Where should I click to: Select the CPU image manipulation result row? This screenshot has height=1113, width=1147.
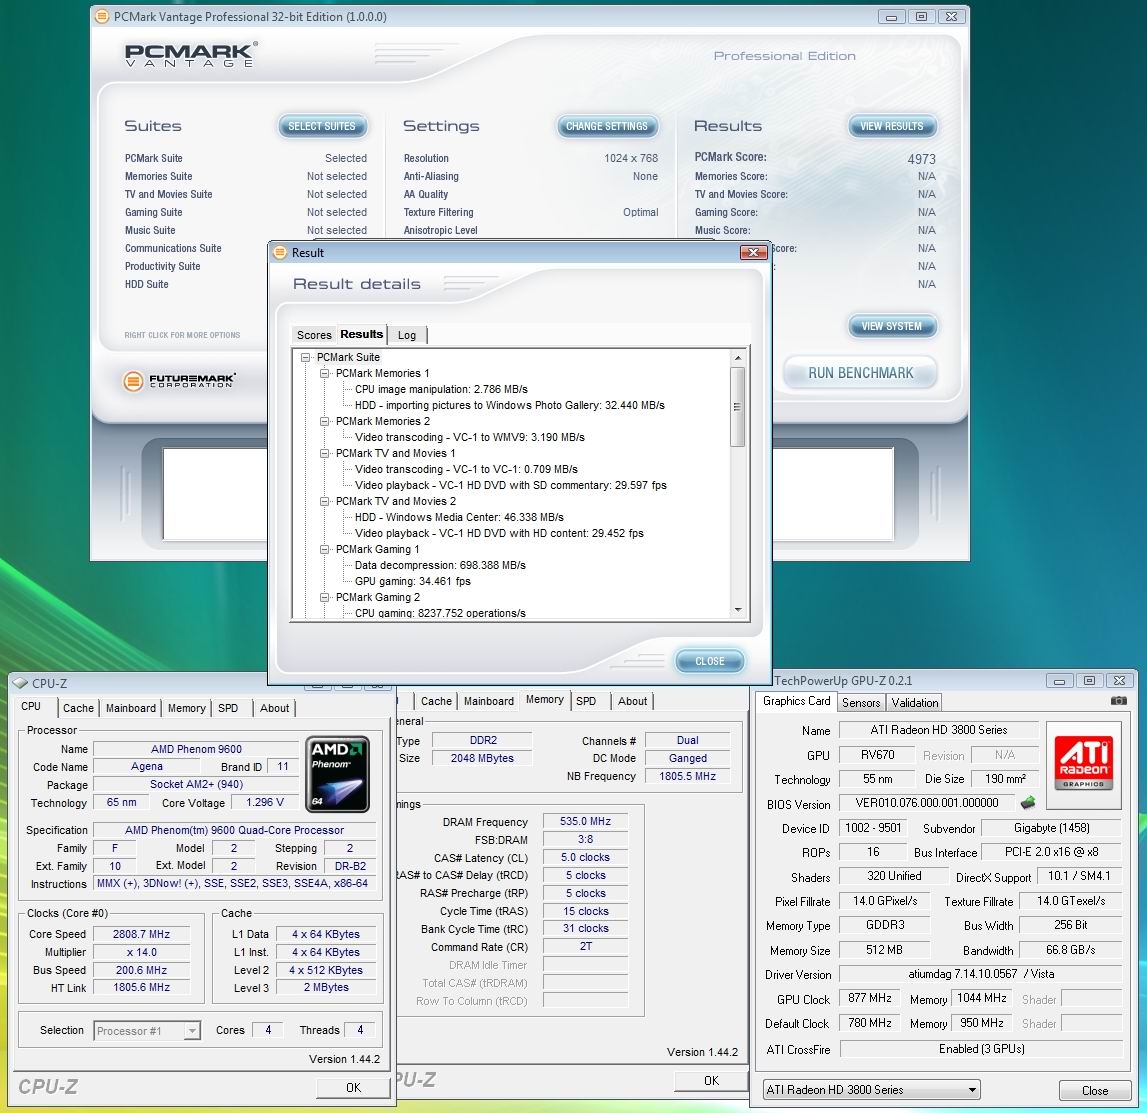(x=441, y=389)
